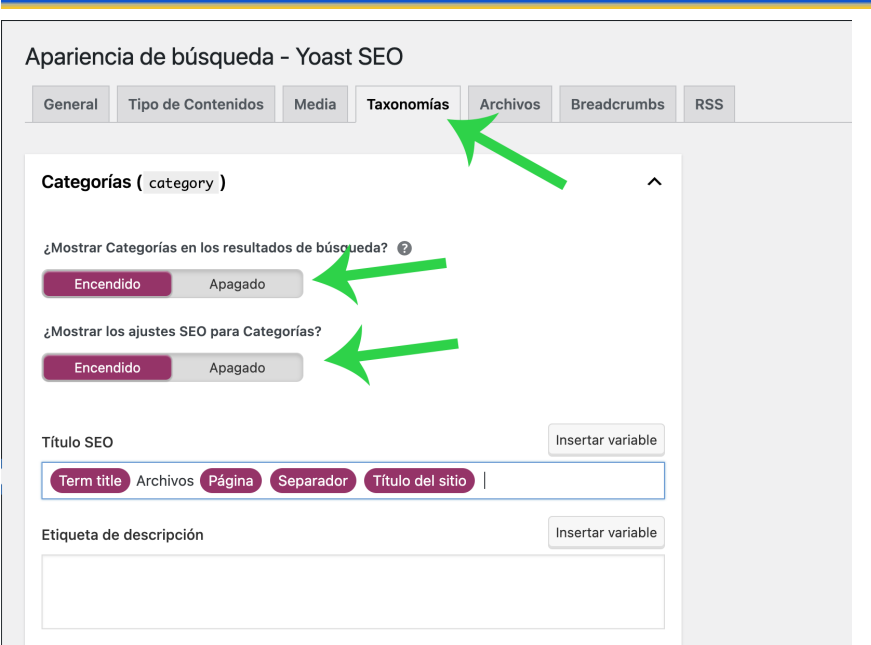Click the Etiqueta de descripción label

122,535
